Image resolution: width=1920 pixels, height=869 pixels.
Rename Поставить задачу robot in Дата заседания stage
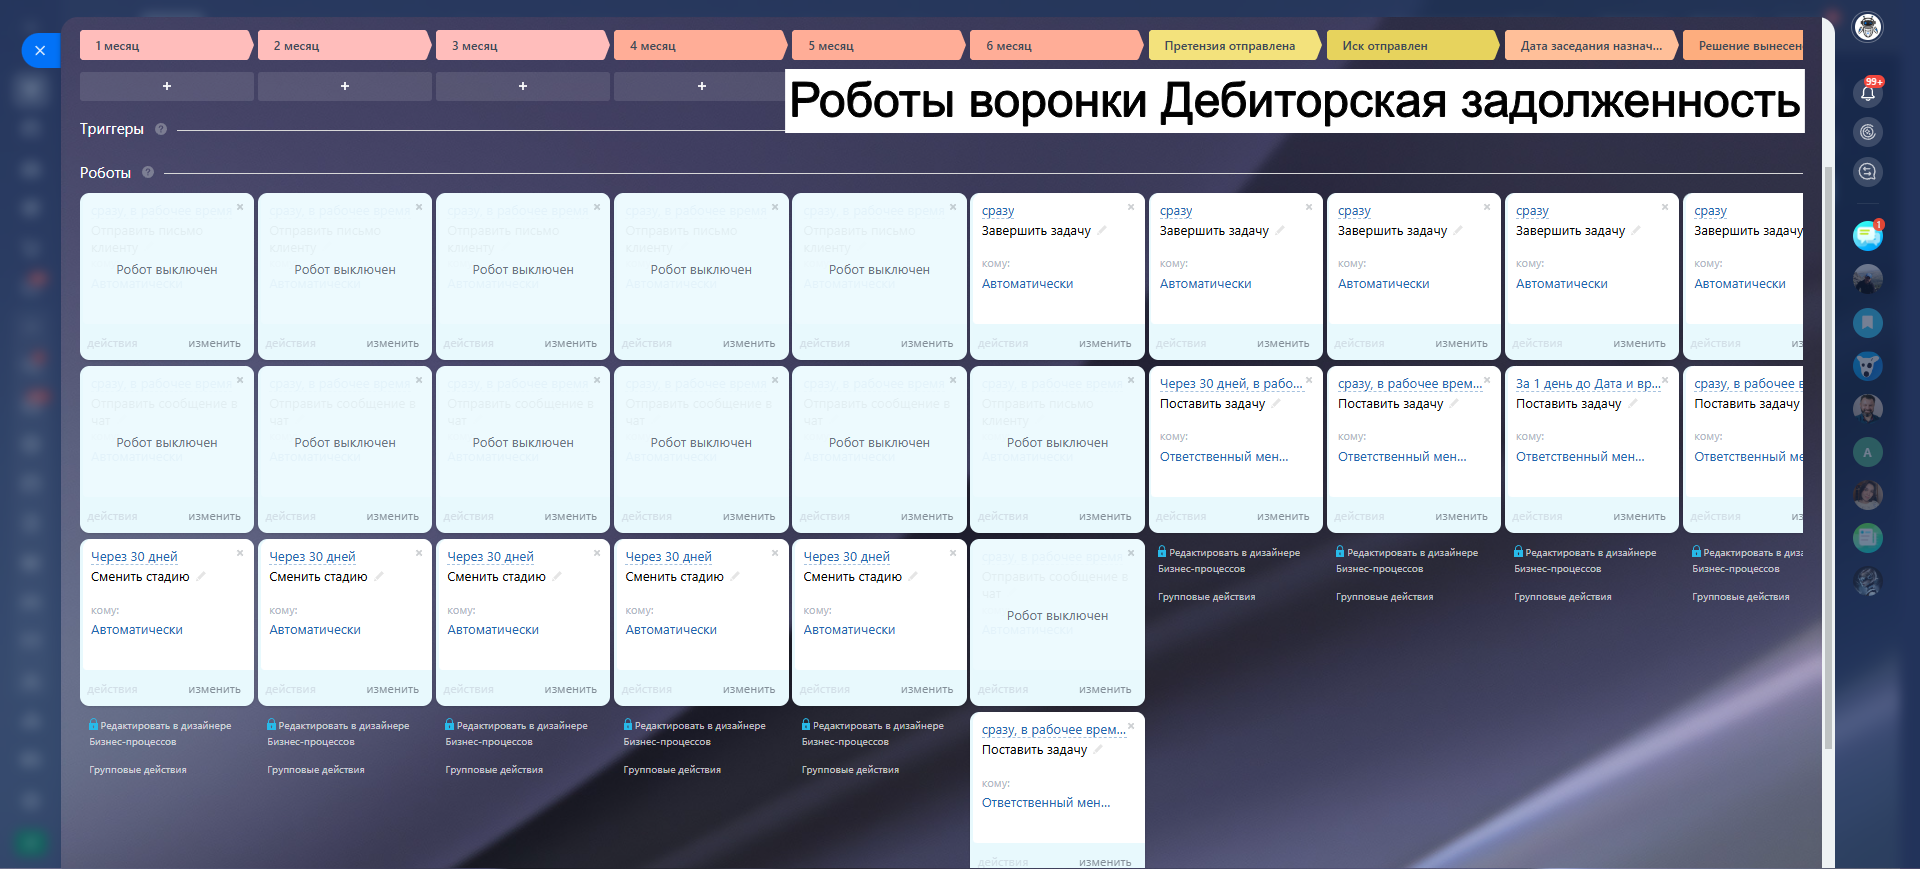pos(1632,403)
